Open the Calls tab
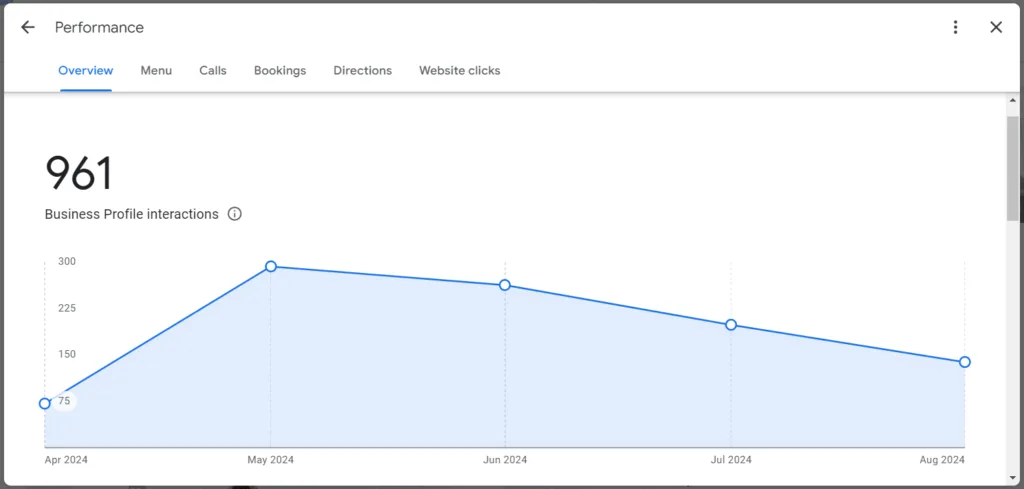This screenshot has height=489, width=1024. tap(213, 71)
